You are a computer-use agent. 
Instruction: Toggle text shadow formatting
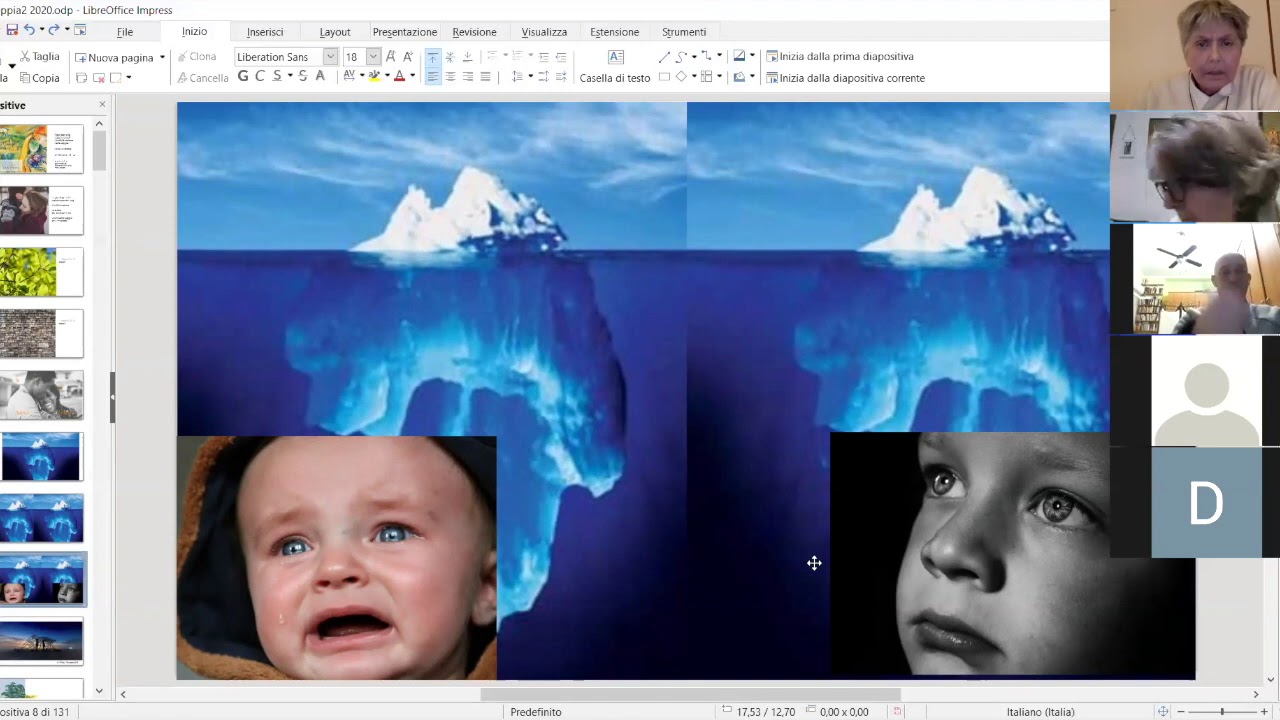click(320, 77)
